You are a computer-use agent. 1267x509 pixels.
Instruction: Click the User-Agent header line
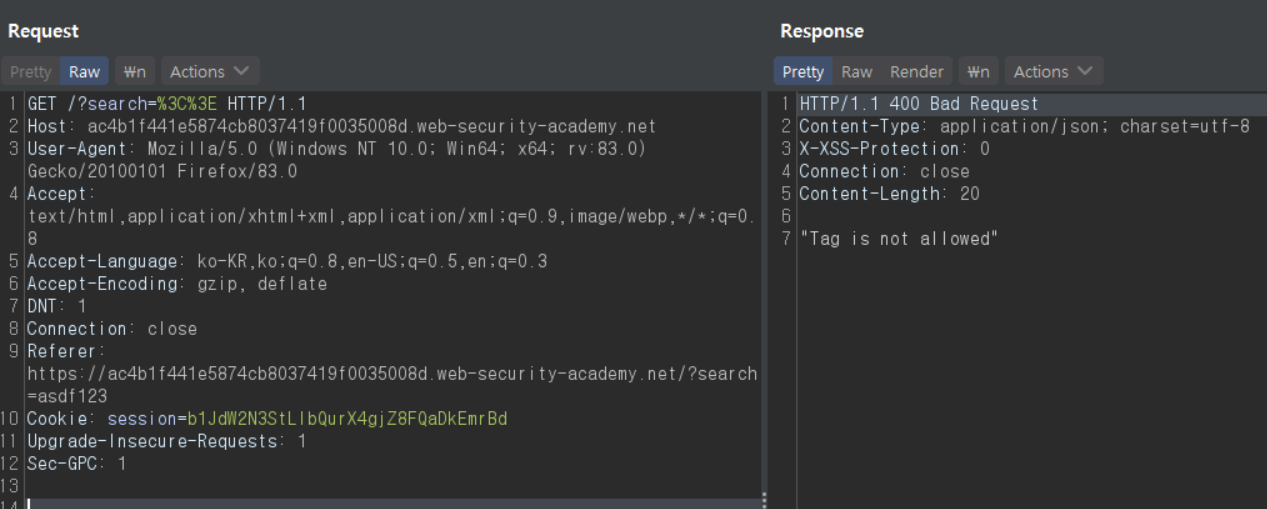coord(336,149)
